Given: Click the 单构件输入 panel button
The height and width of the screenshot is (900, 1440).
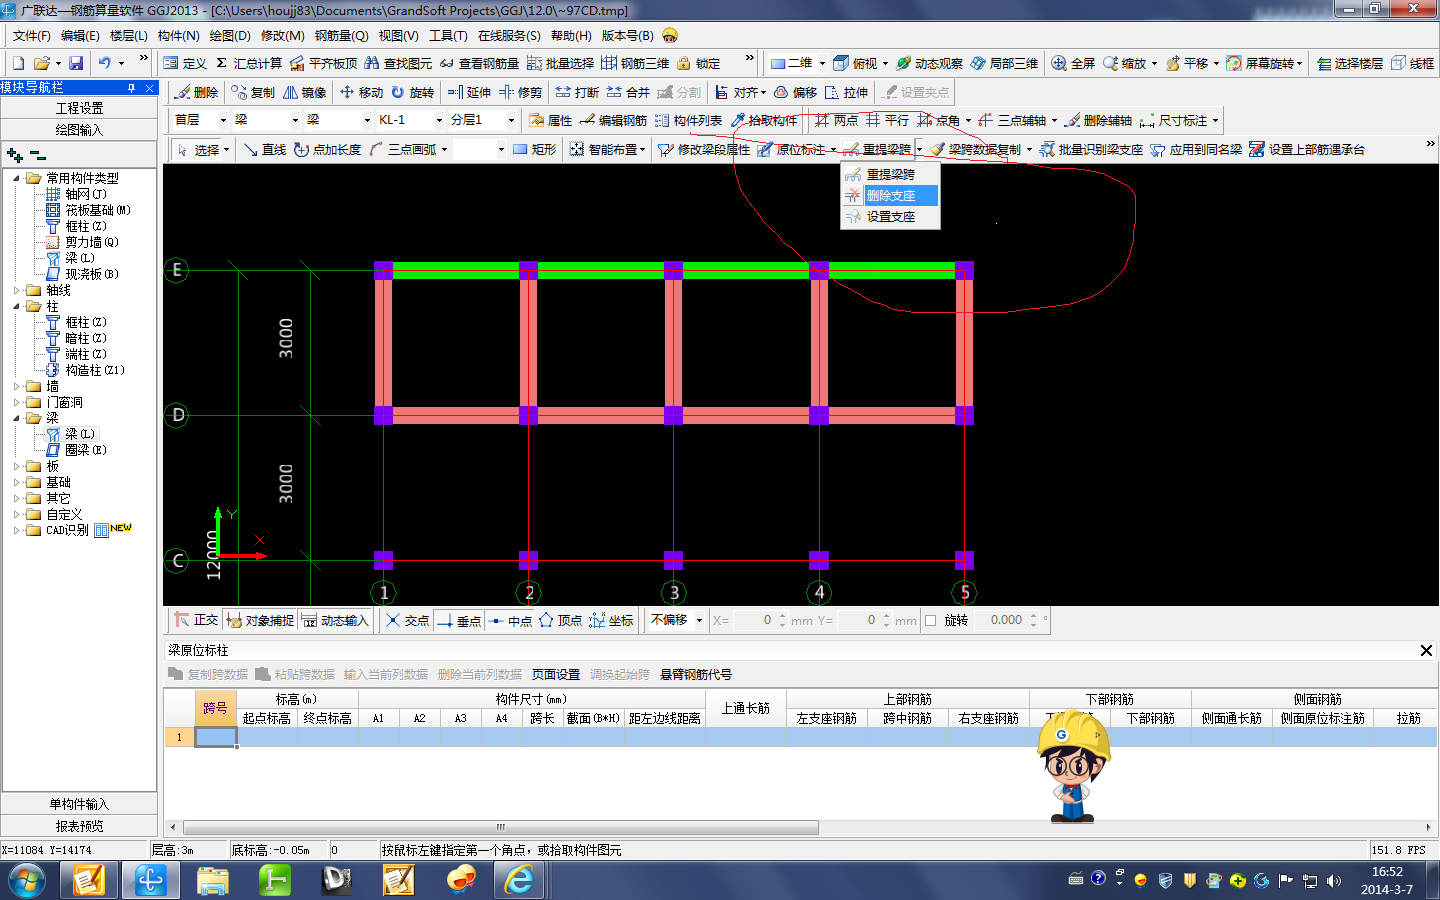Looking at the screenshot, I should pos(79,804).
